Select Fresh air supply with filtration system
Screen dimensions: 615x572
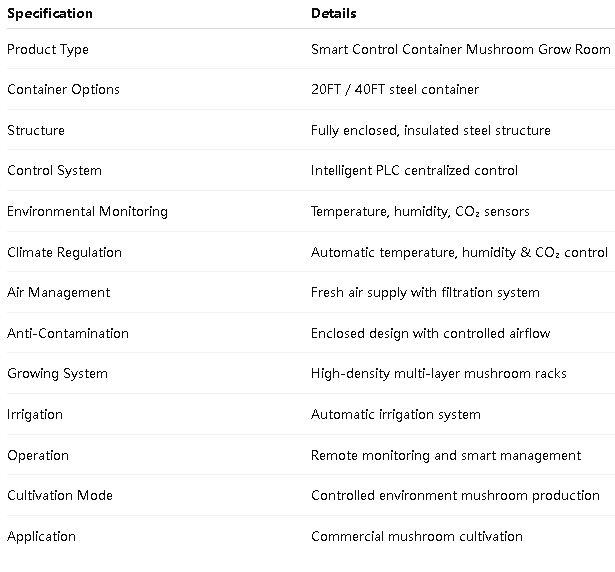tap(425, 293)
